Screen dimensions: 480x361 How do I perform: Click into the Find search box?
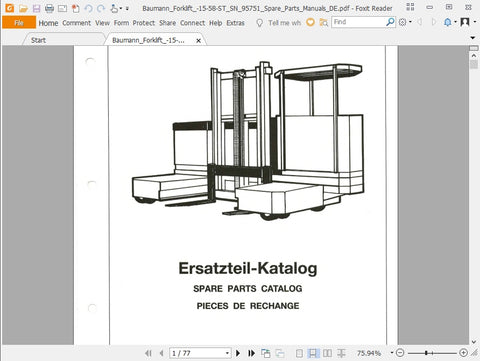tap(358, 22)
